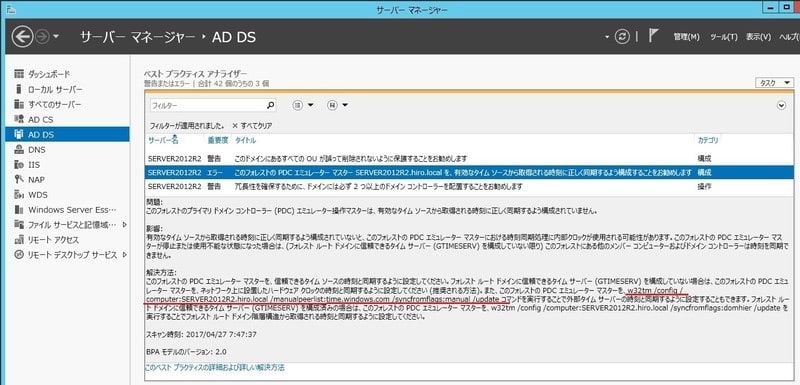Screen dimensions: 800x385
Task: Open the ヘルプ menu
Action: coord(789,37)
